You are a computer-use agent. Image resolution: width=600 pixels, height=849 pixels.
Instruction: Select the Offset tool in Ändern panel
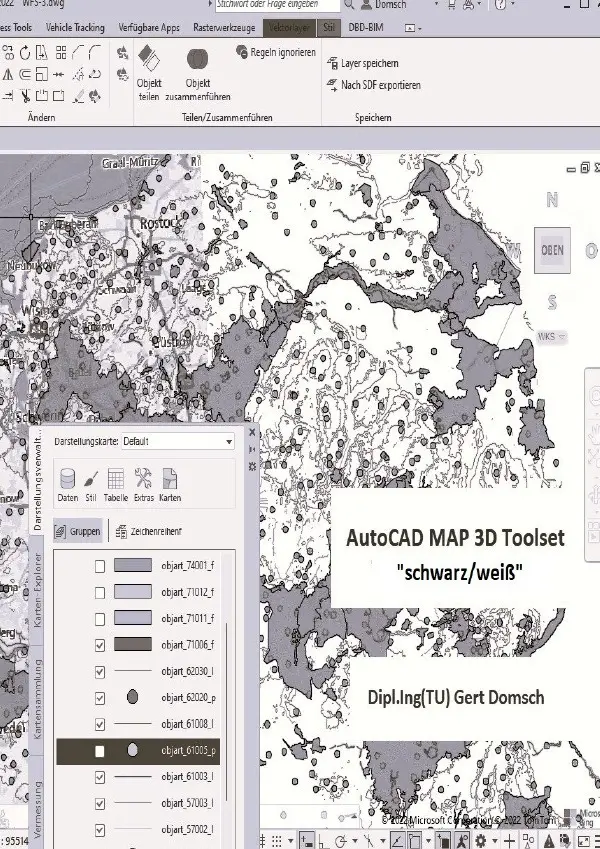[x=25, y=74]
